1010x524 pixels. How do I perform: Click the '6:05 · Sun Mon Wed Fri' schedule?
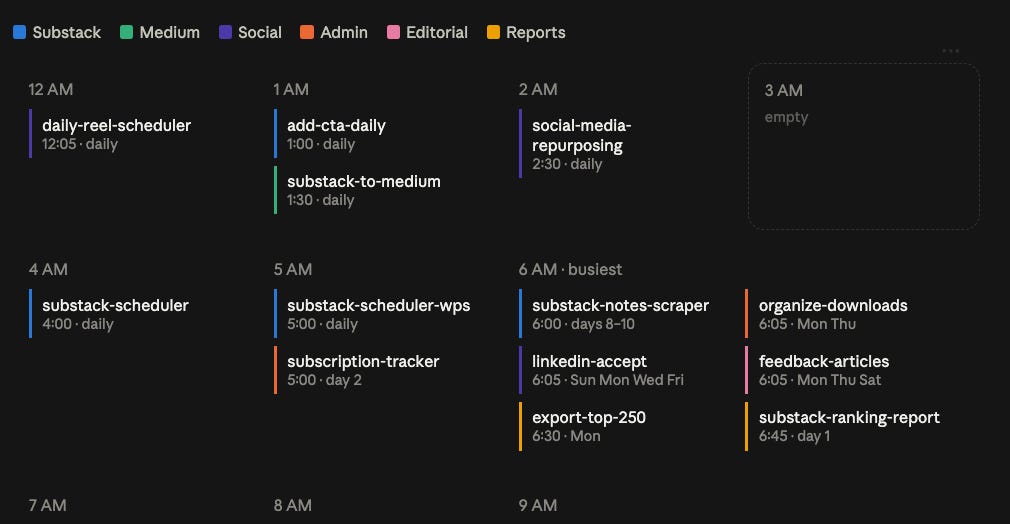coord(608,380)
